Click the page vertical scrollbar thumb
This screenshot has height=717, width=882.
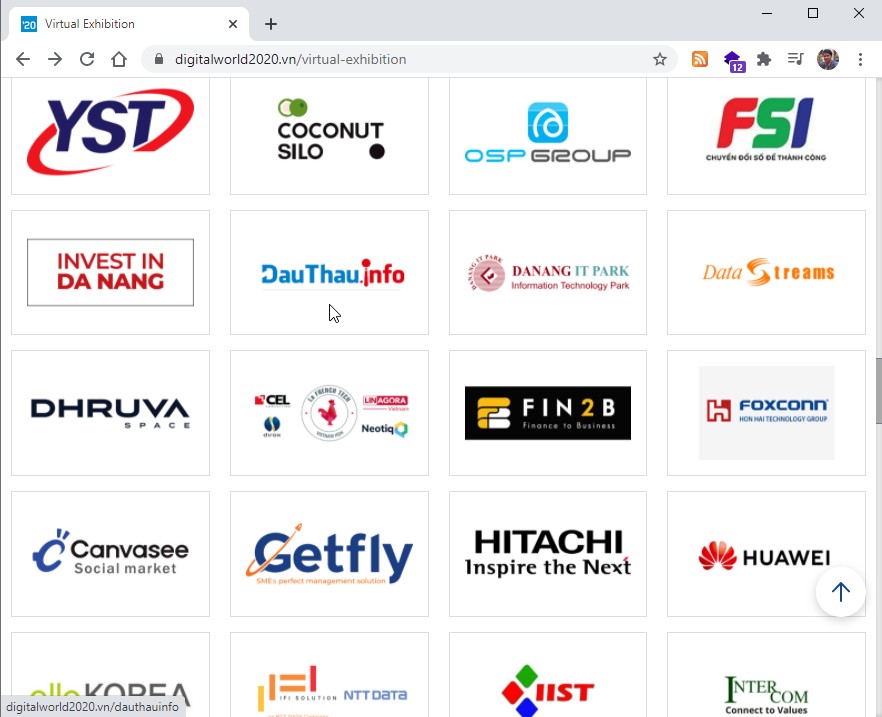pos(878,391)
